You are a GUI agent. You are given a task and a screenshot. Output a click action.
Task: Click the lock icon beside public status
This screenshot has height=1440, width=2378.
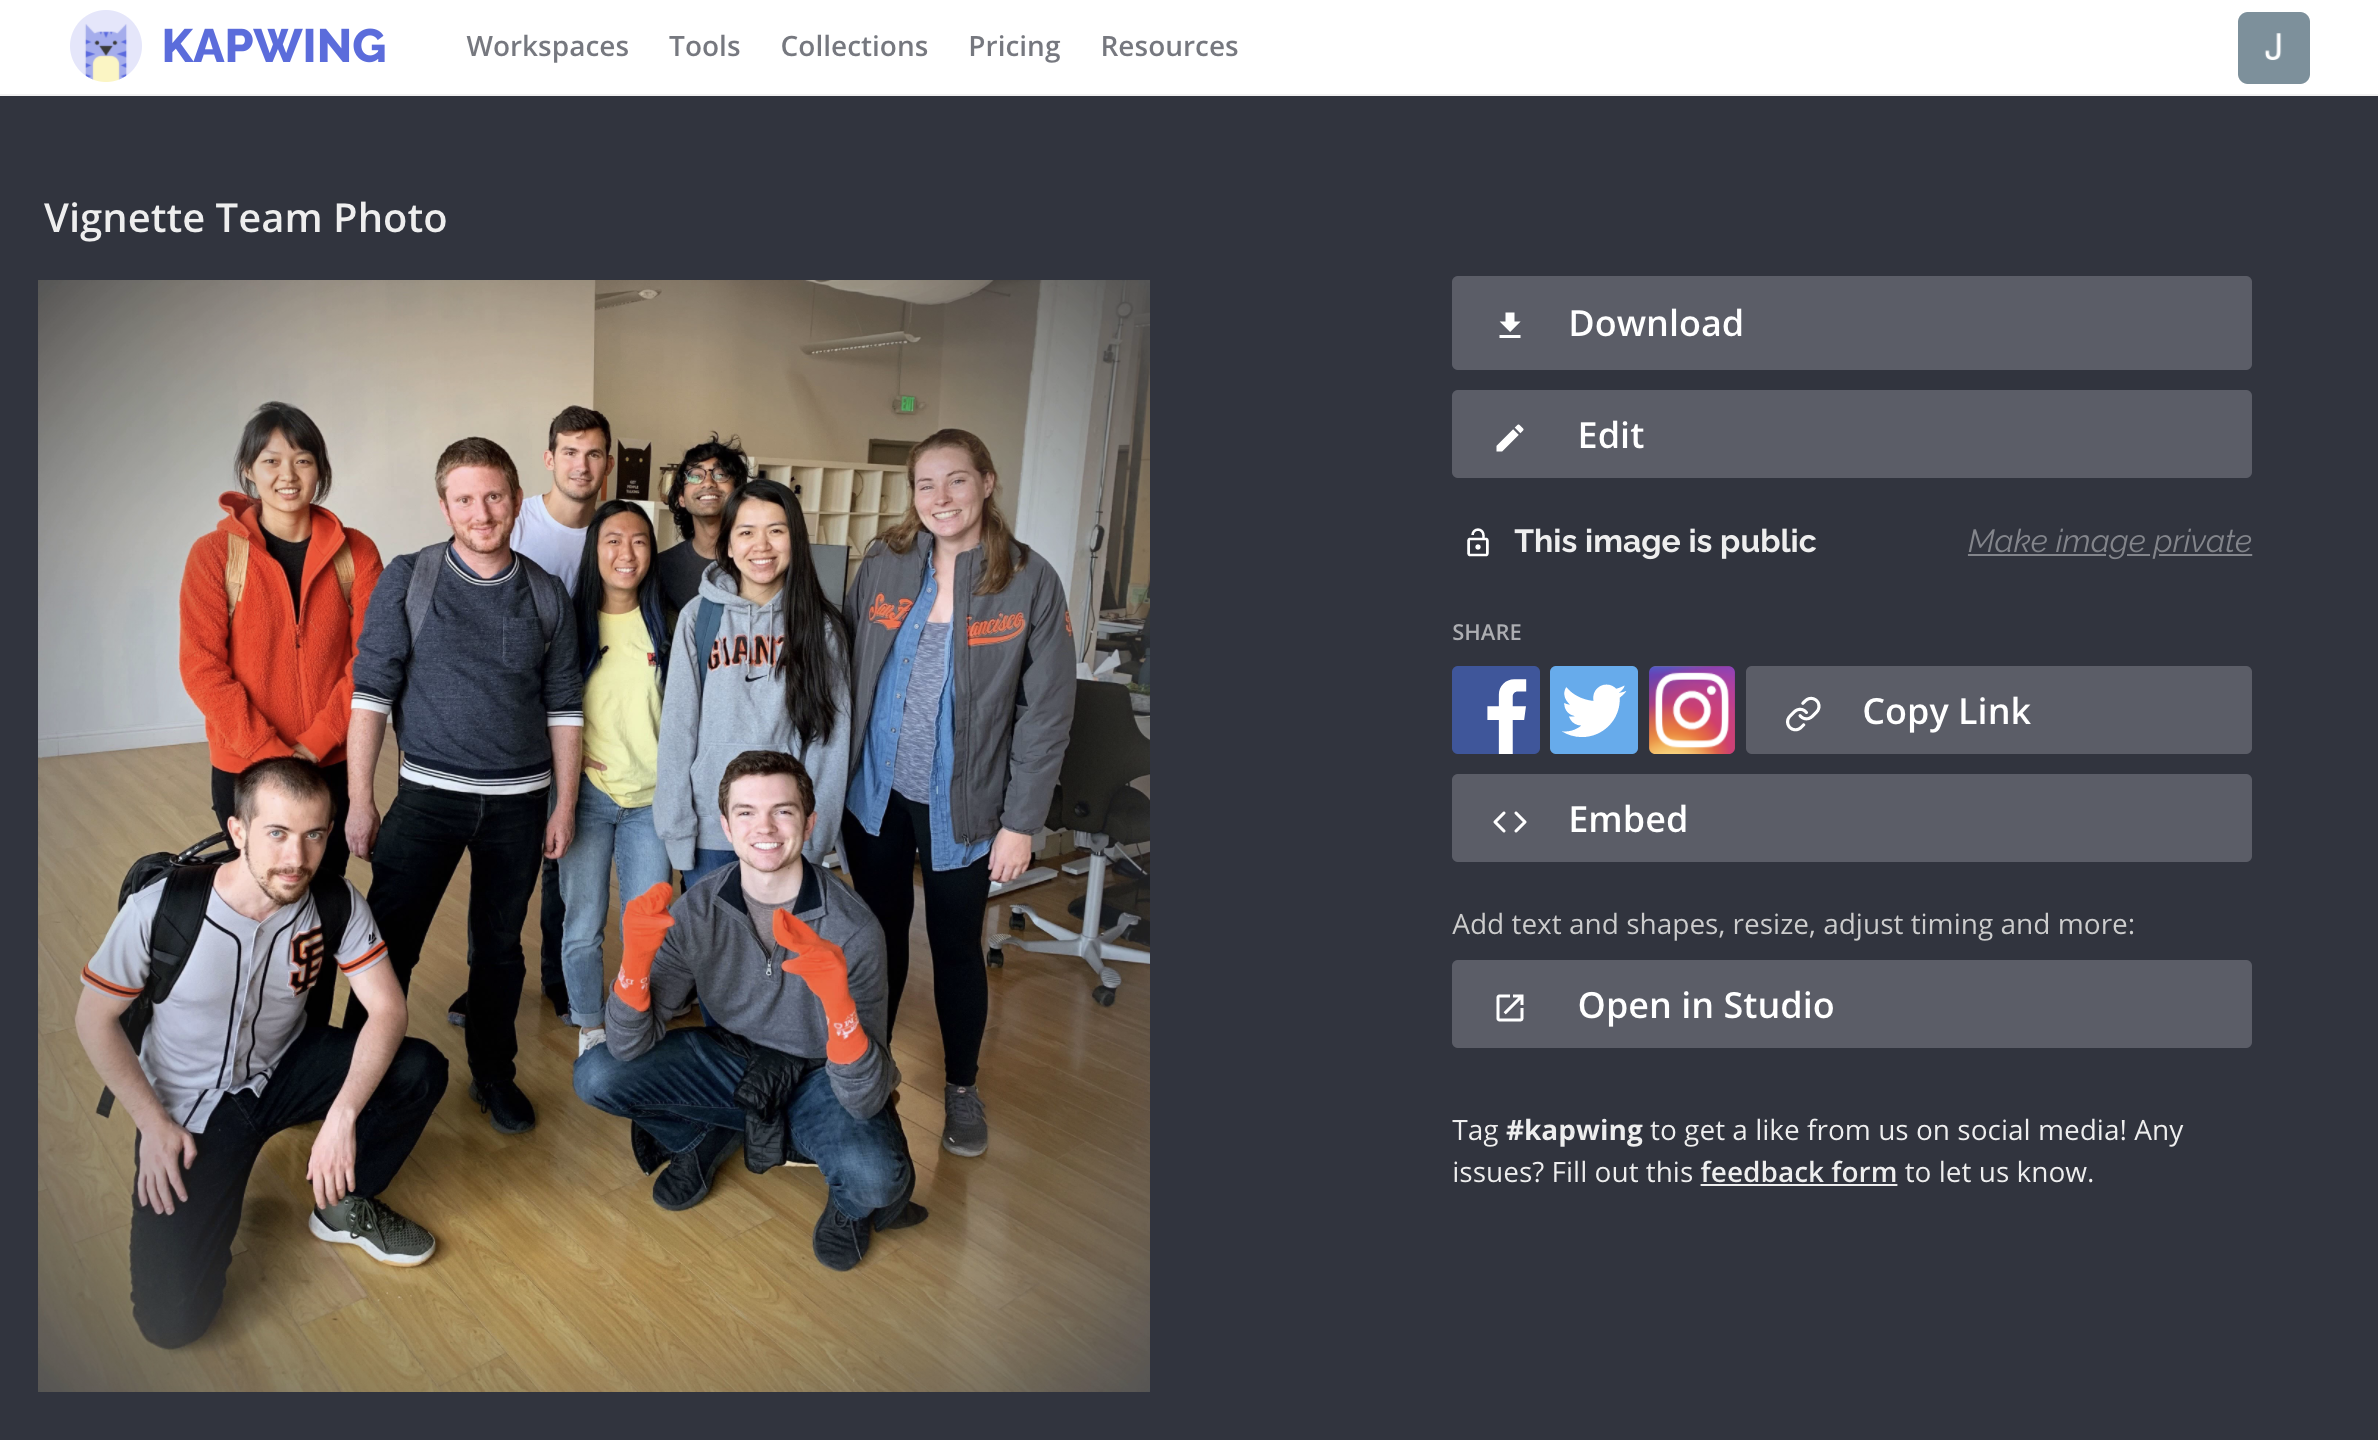pyautogui.click(x=1477, y=542)
